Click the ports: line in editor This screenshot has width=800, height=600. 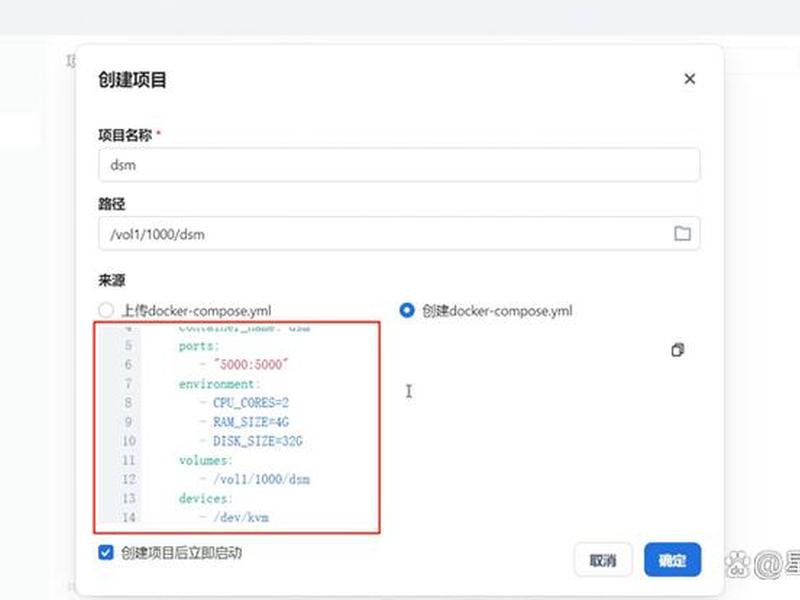pyautogui.click(x=199, y=346)
